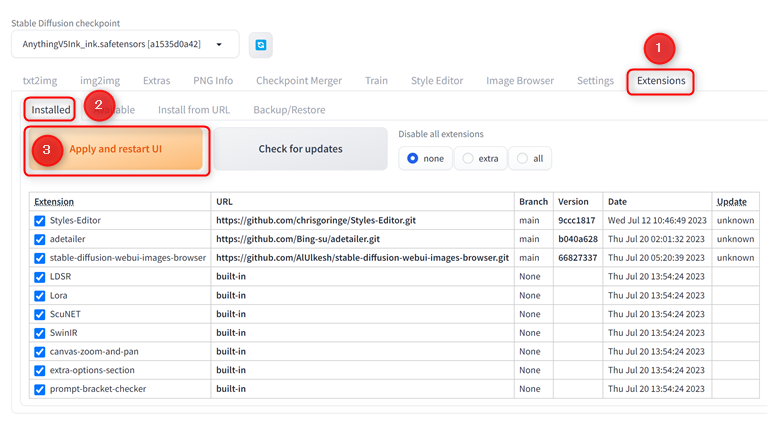Switch to the Extensions tab
The height and width of the screenshot is (423, 768).
pos(660,81)
